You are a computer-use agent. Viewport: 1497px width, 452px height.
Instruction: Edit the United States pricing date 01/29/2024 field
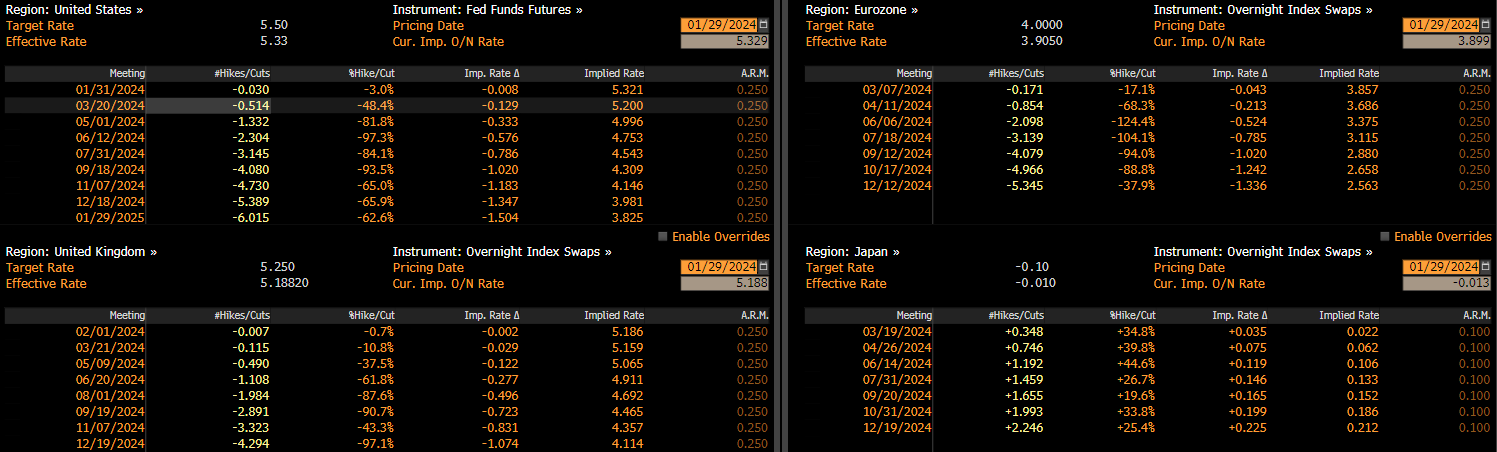719,25
